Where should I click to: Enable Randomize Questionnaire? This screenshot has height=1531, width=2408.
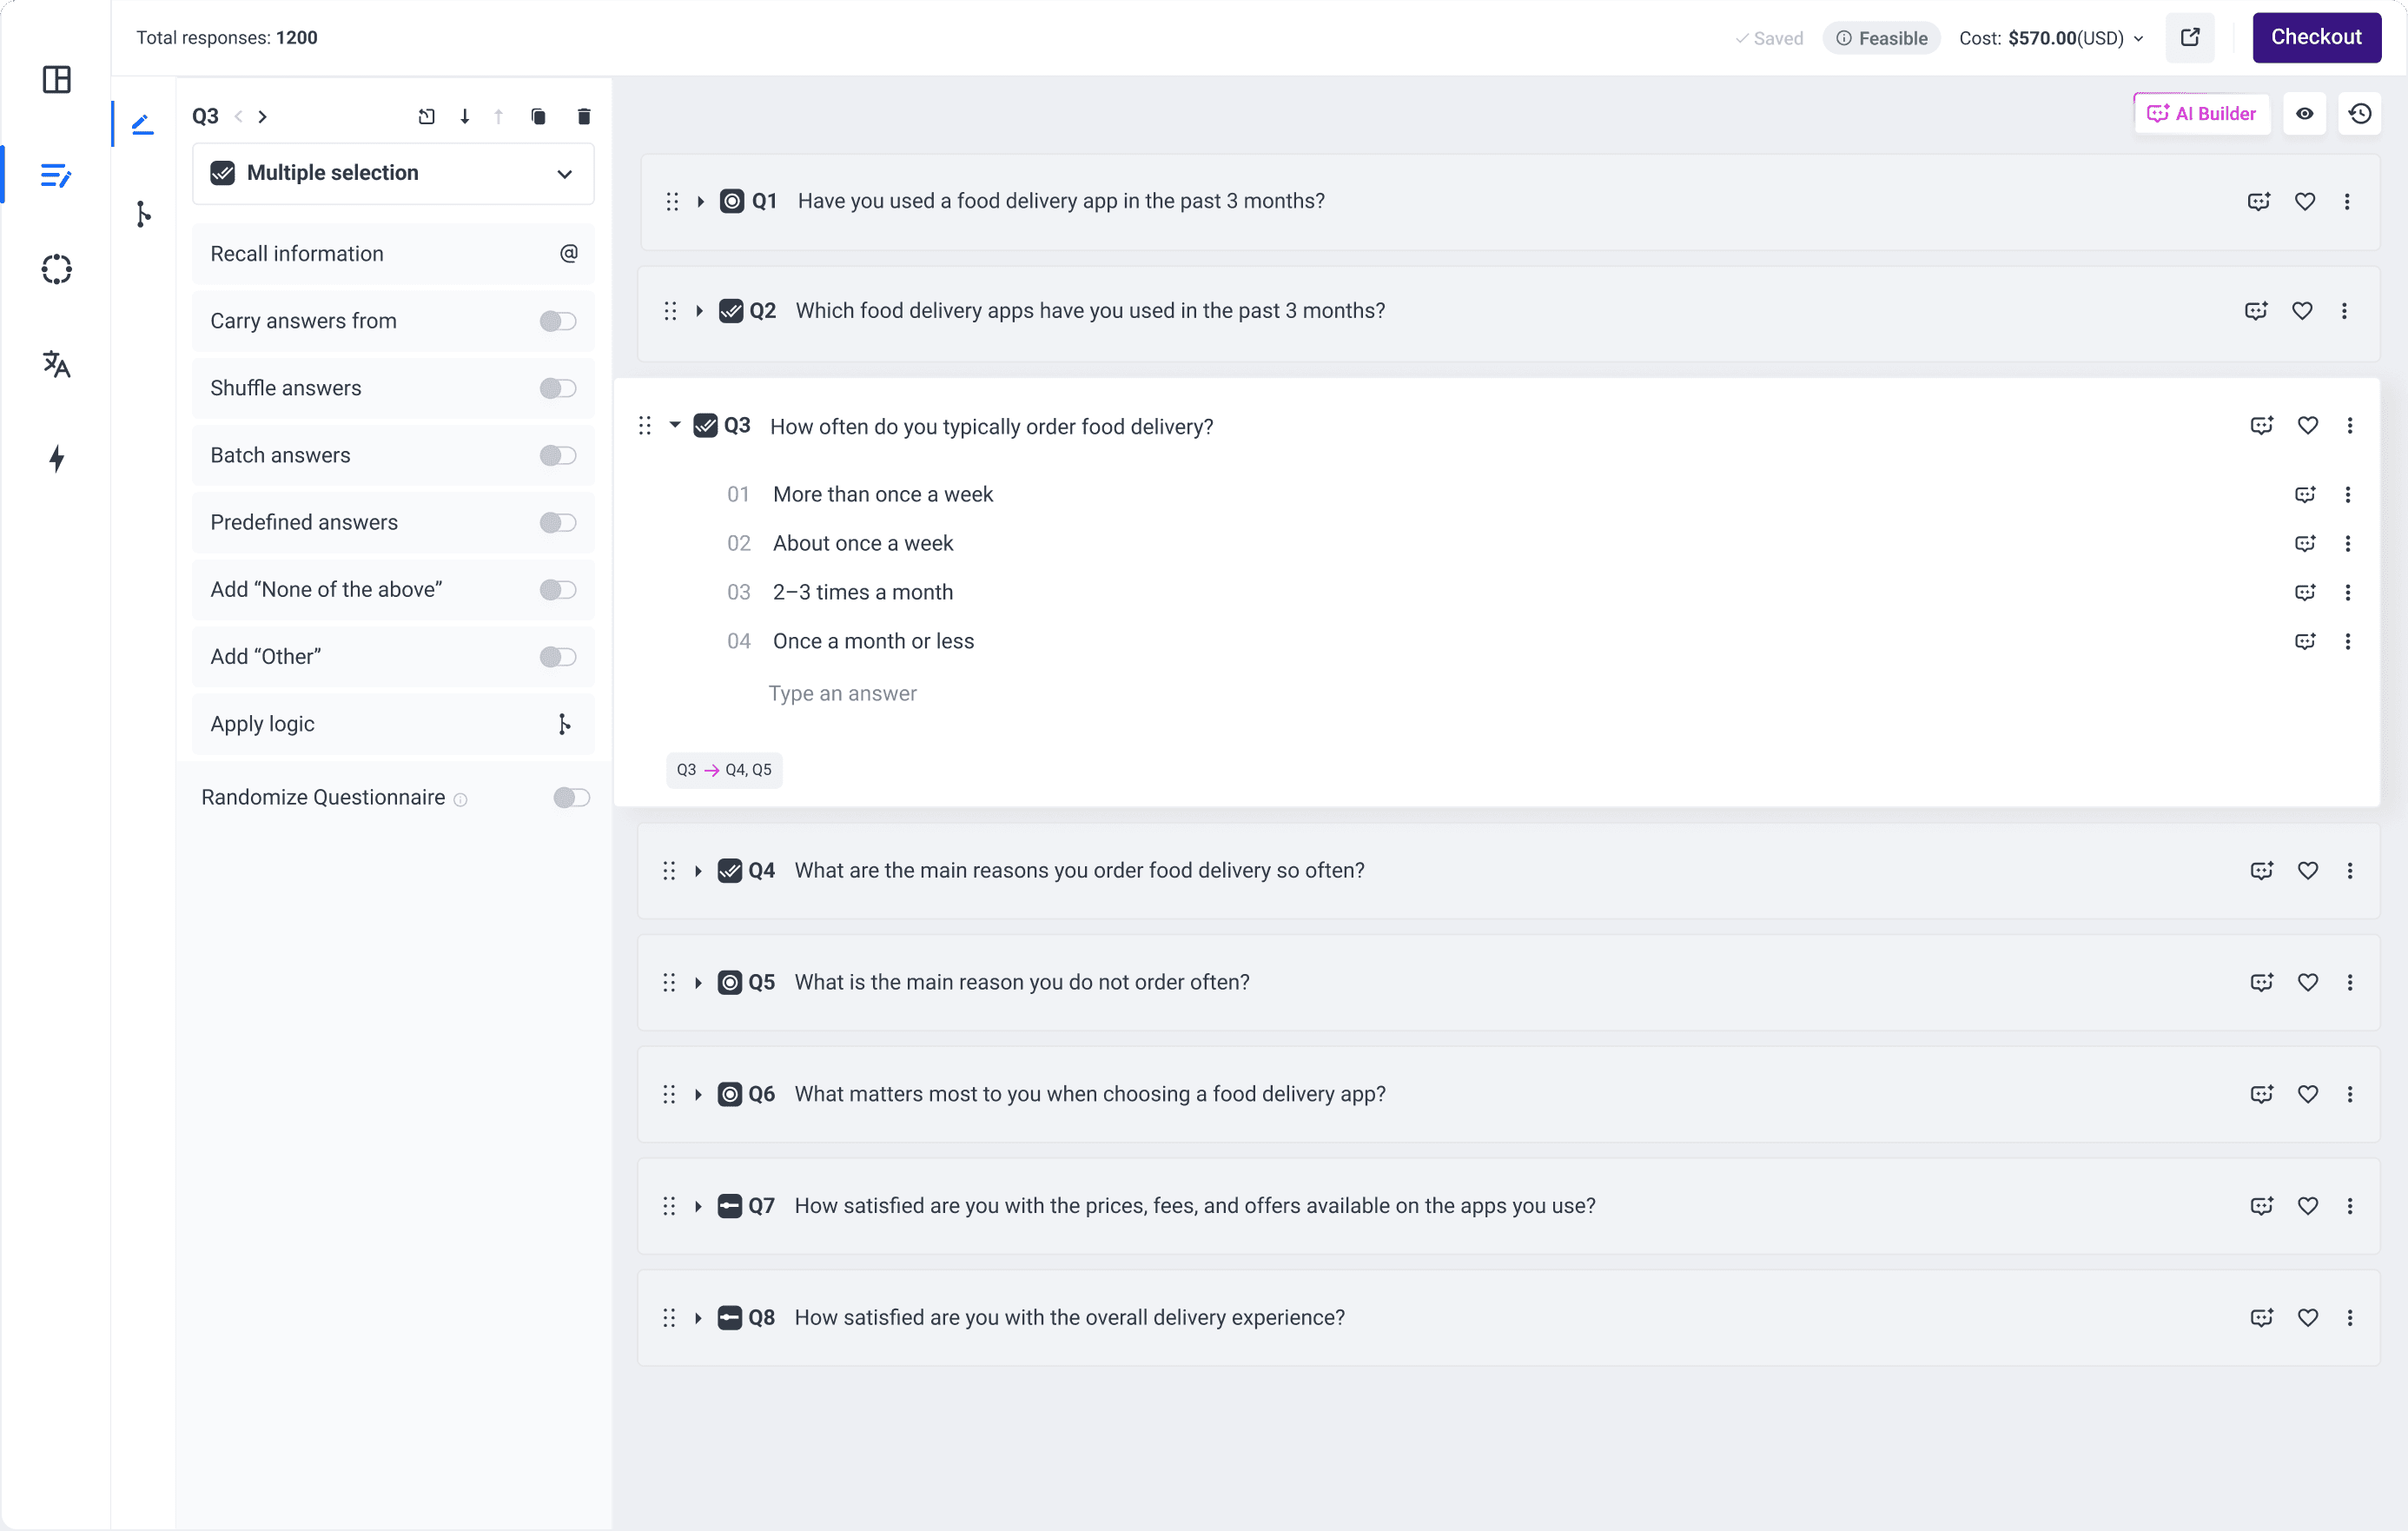570,797
